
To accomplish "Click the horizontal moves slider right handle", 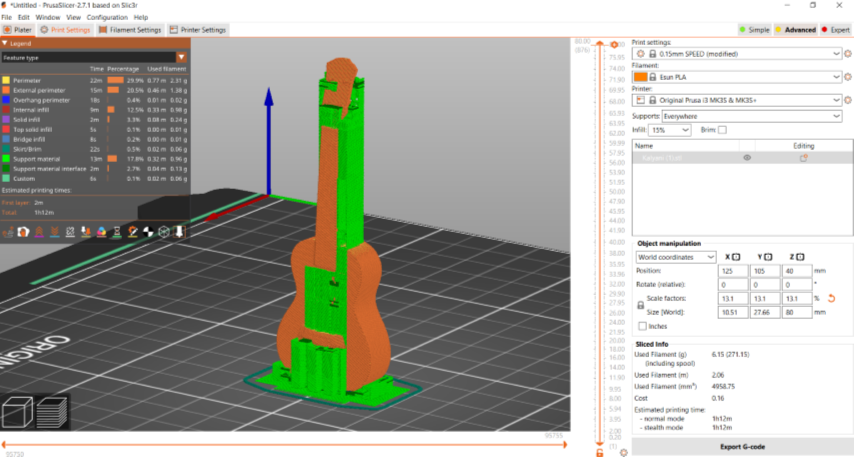I will click(565, 445).
